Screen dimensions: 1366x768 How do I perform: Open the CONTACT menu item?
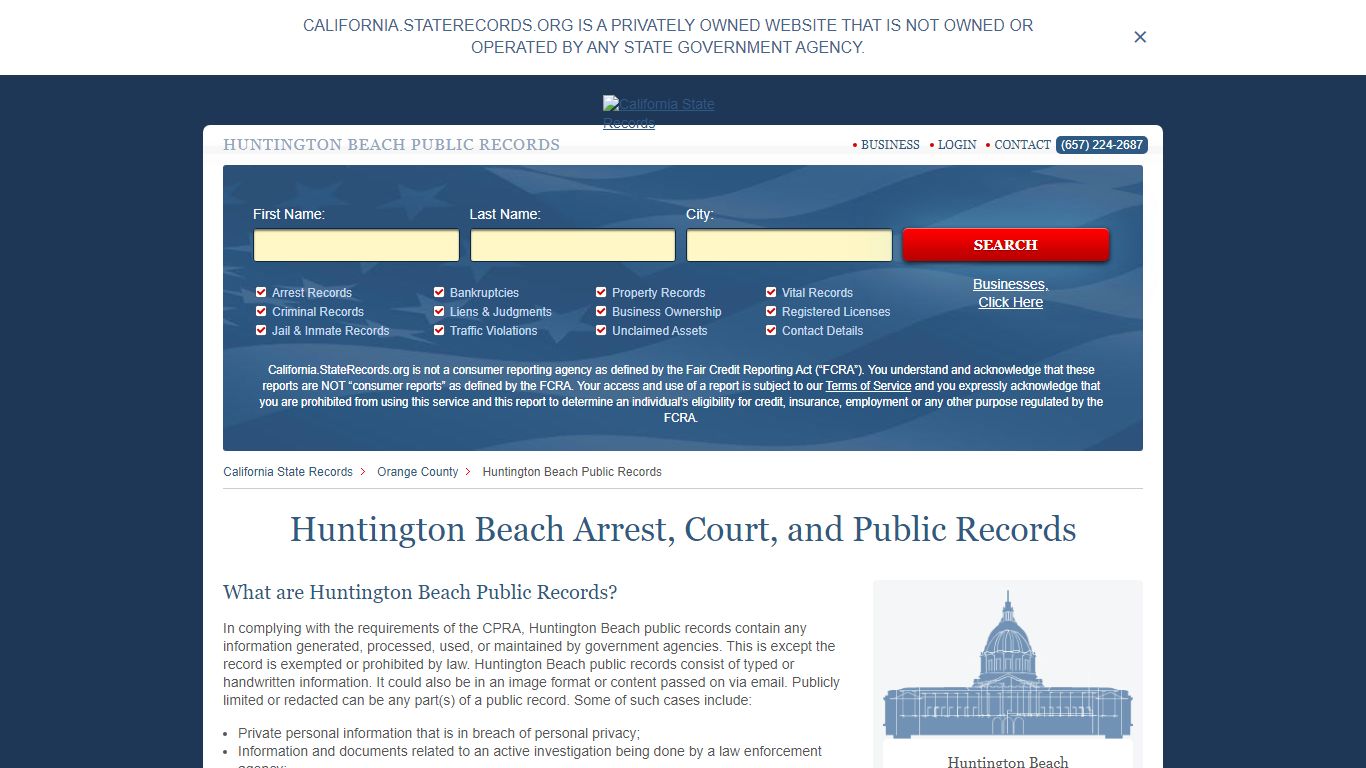[1022, 145]
